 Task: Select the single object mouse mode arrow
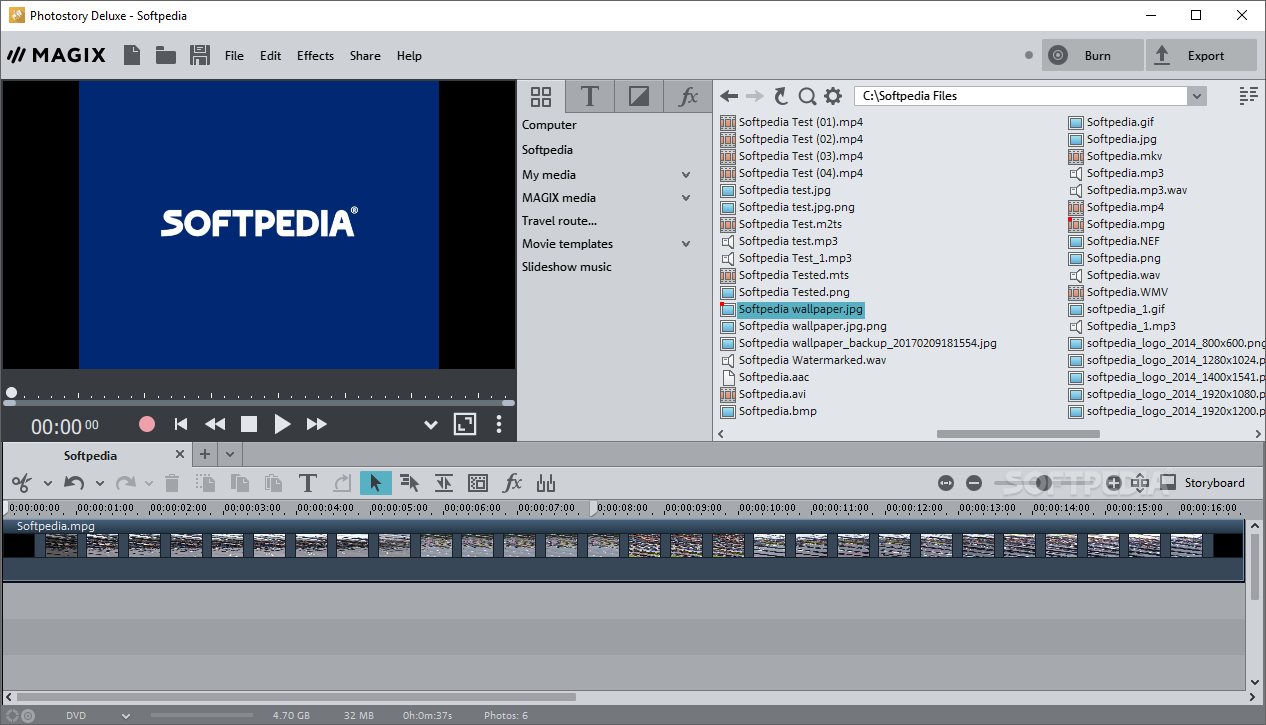[376, 483]
